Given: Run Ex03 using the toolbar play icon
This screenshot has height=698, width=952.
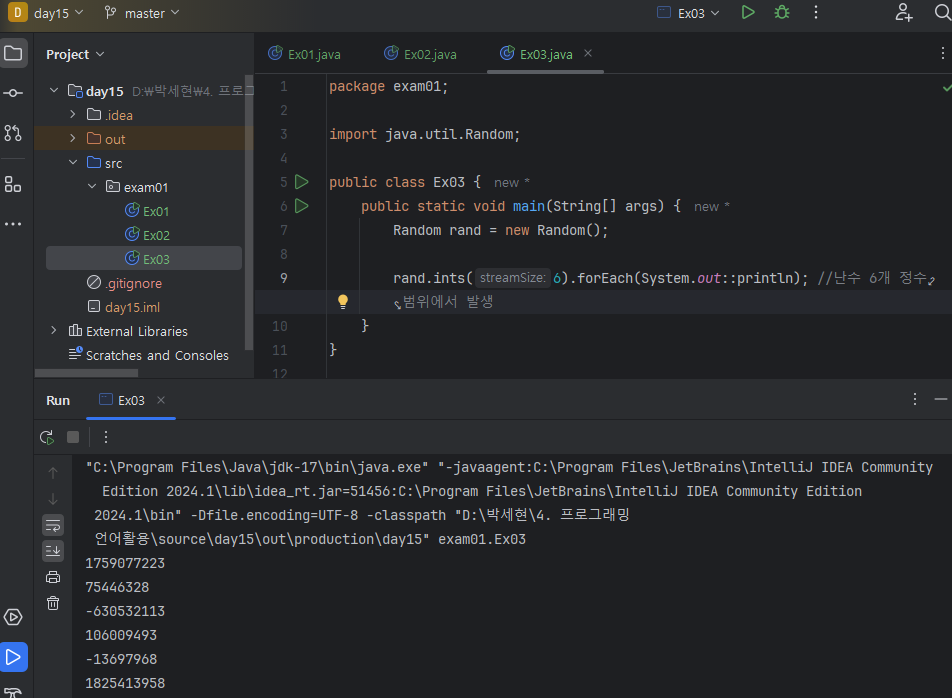Looking at the screenshot, I should pos(748,13).
